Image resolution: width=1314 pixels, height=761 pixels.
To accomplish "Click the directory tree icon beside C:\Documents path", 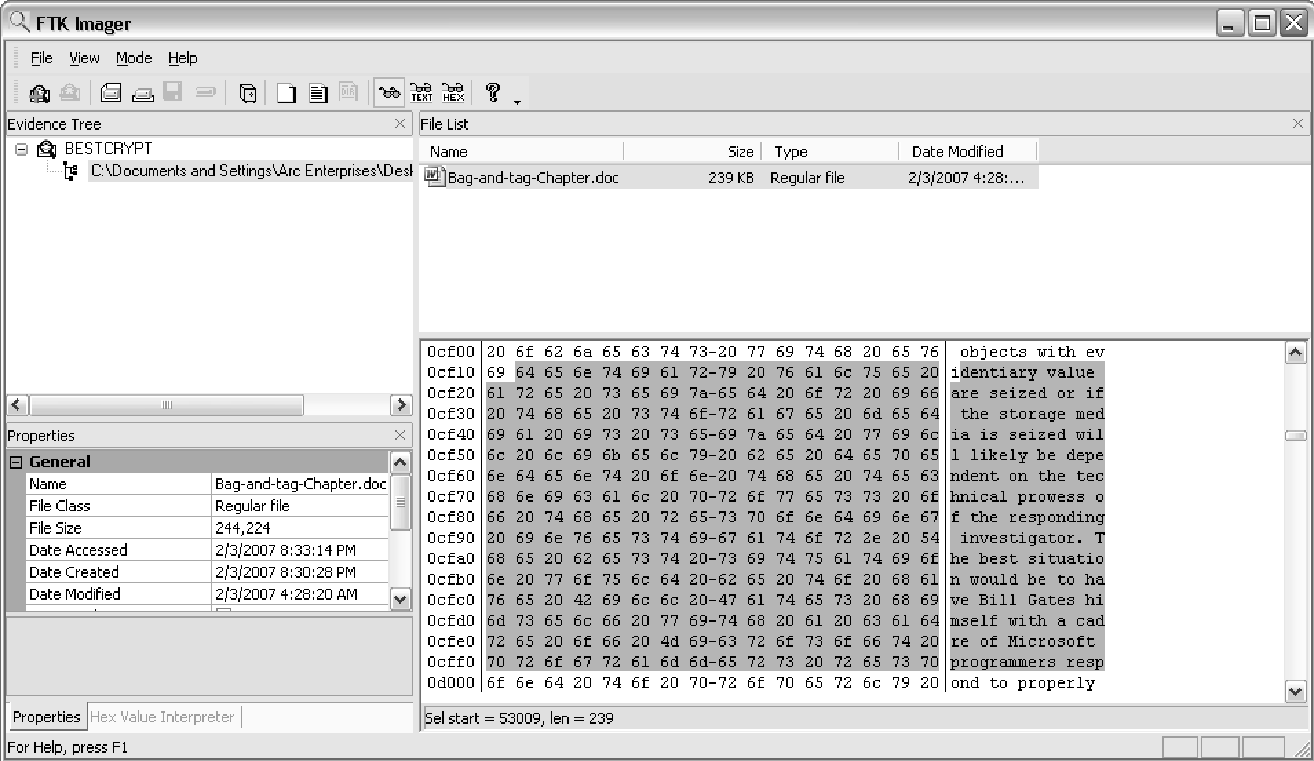I will click(70, 171).
